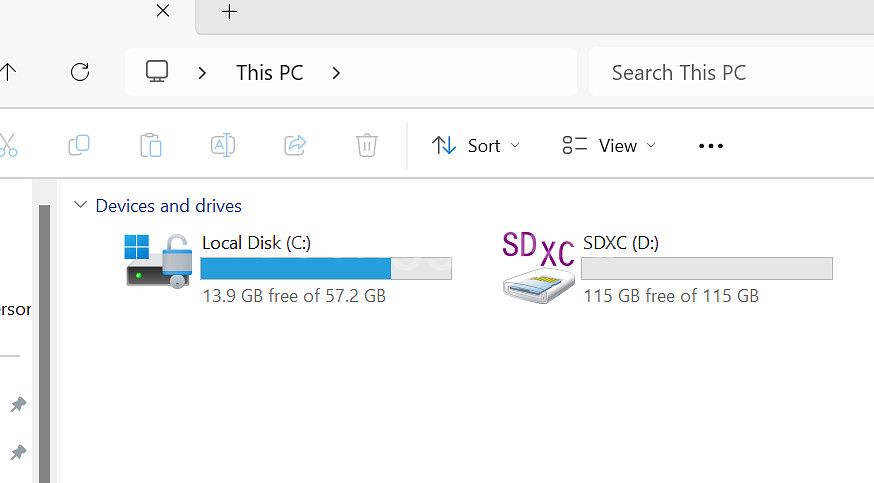Open the See more three-dots menu

711,146
